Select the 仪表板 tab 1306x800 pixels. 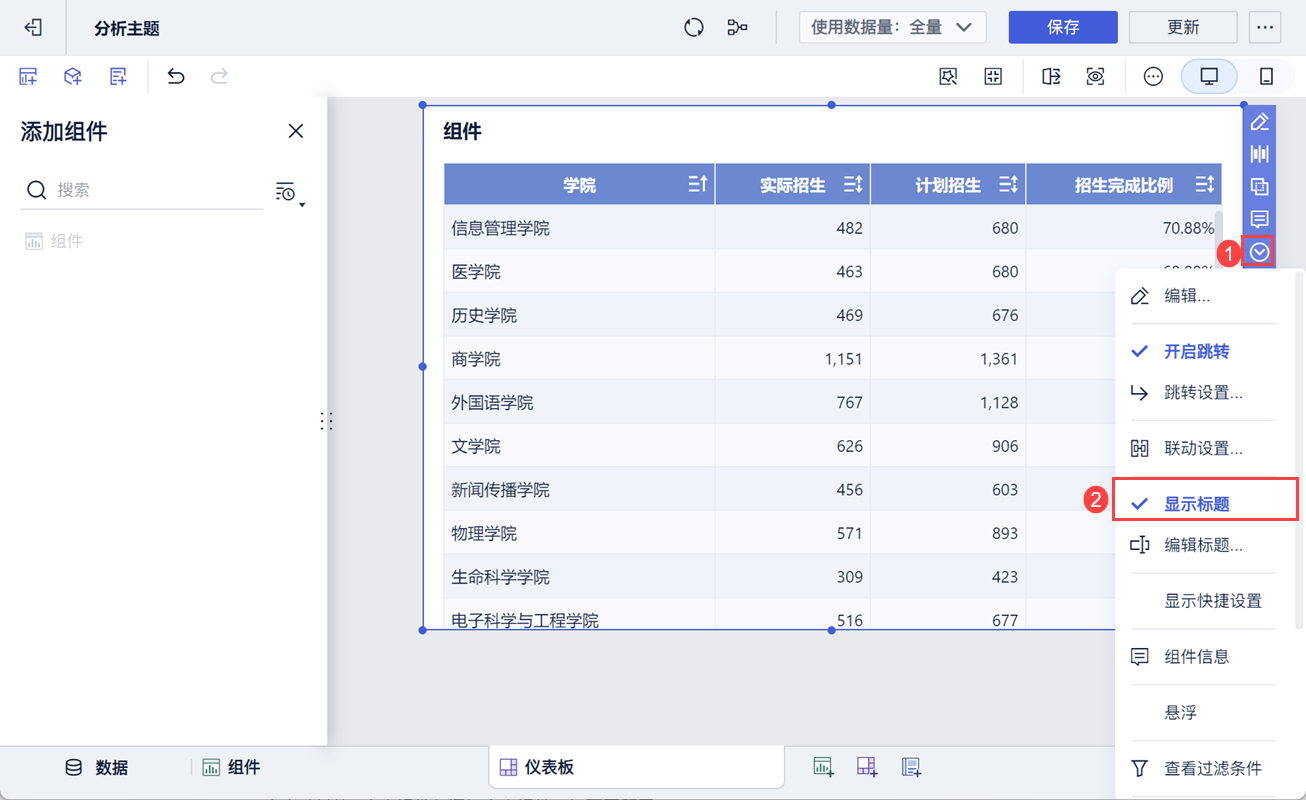[637, 767]
